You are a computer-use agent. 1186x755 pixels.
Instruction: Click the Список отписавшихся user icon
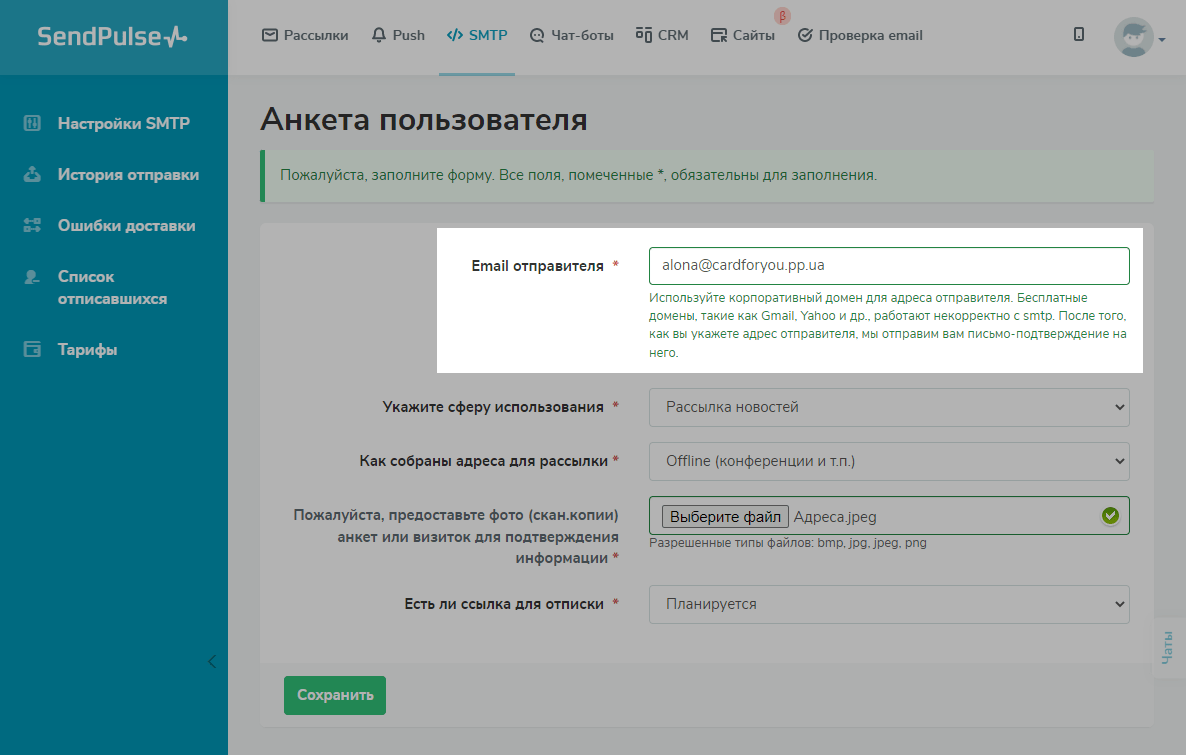(x=32, y=277)
